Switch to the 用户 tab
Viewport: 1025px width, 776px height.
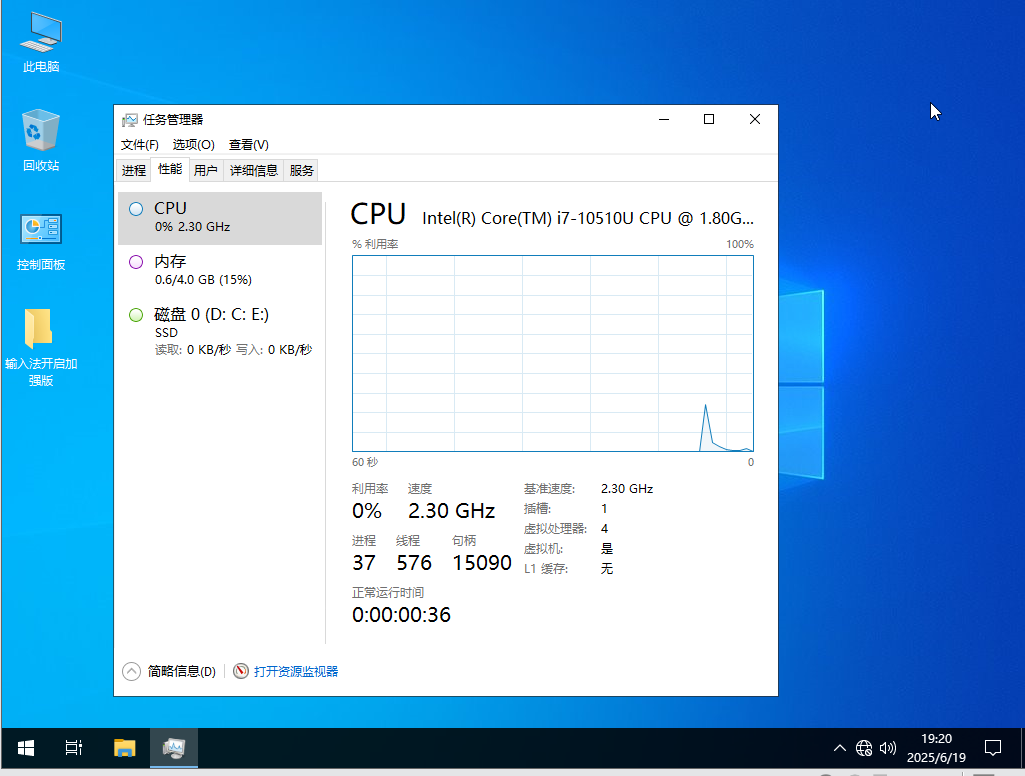point(206,171)
